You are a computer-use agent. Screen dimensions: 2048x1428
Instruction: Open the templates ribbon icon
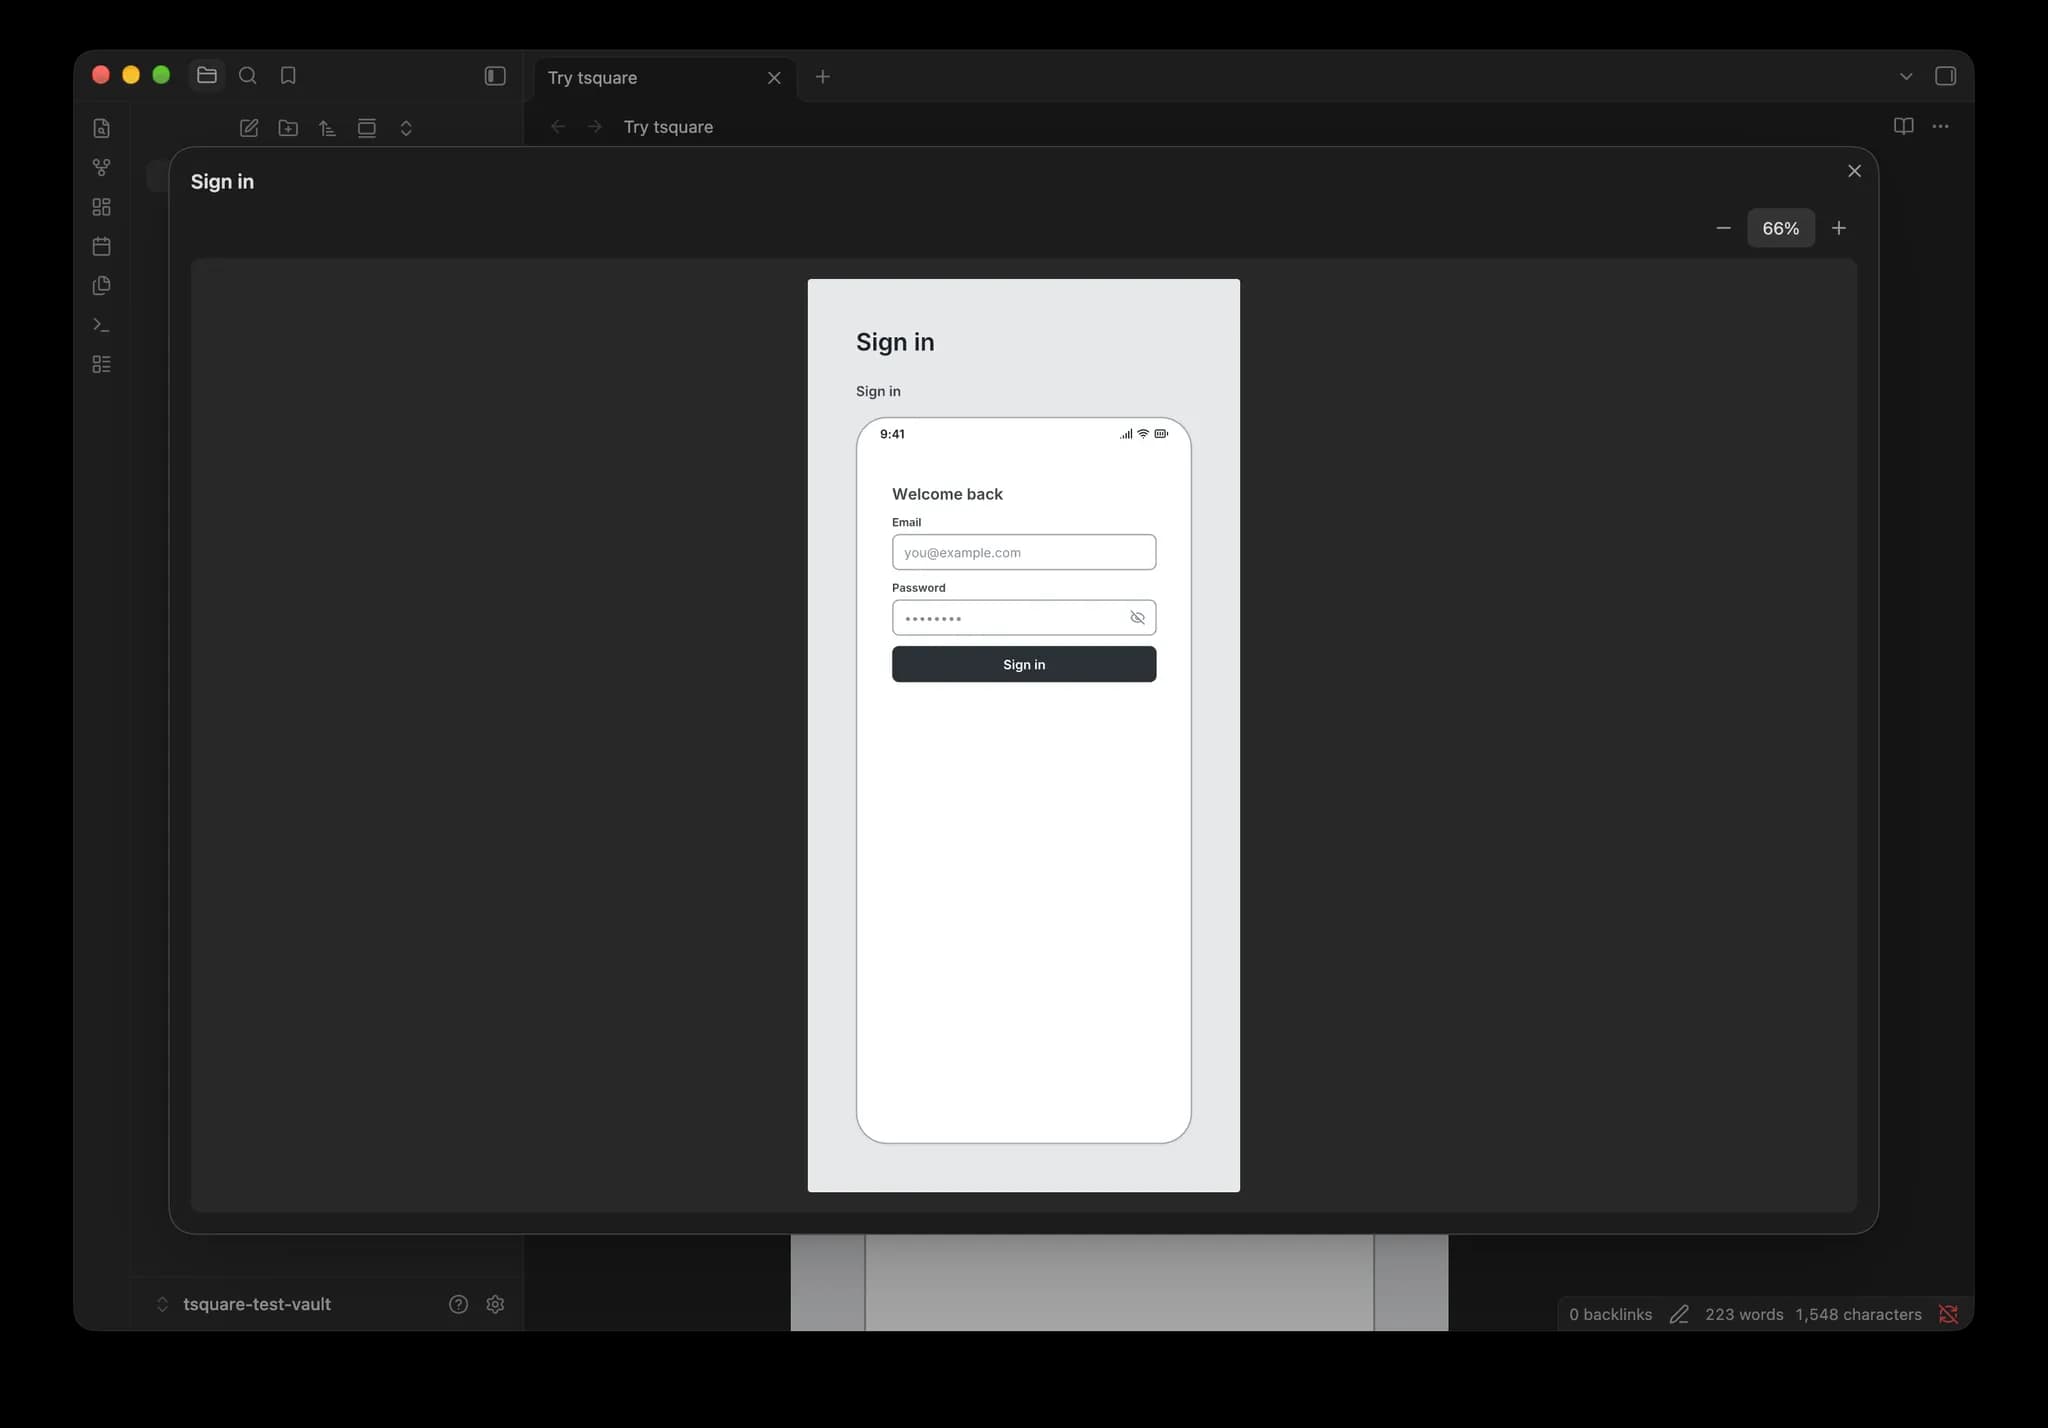[x=101, y=285]
